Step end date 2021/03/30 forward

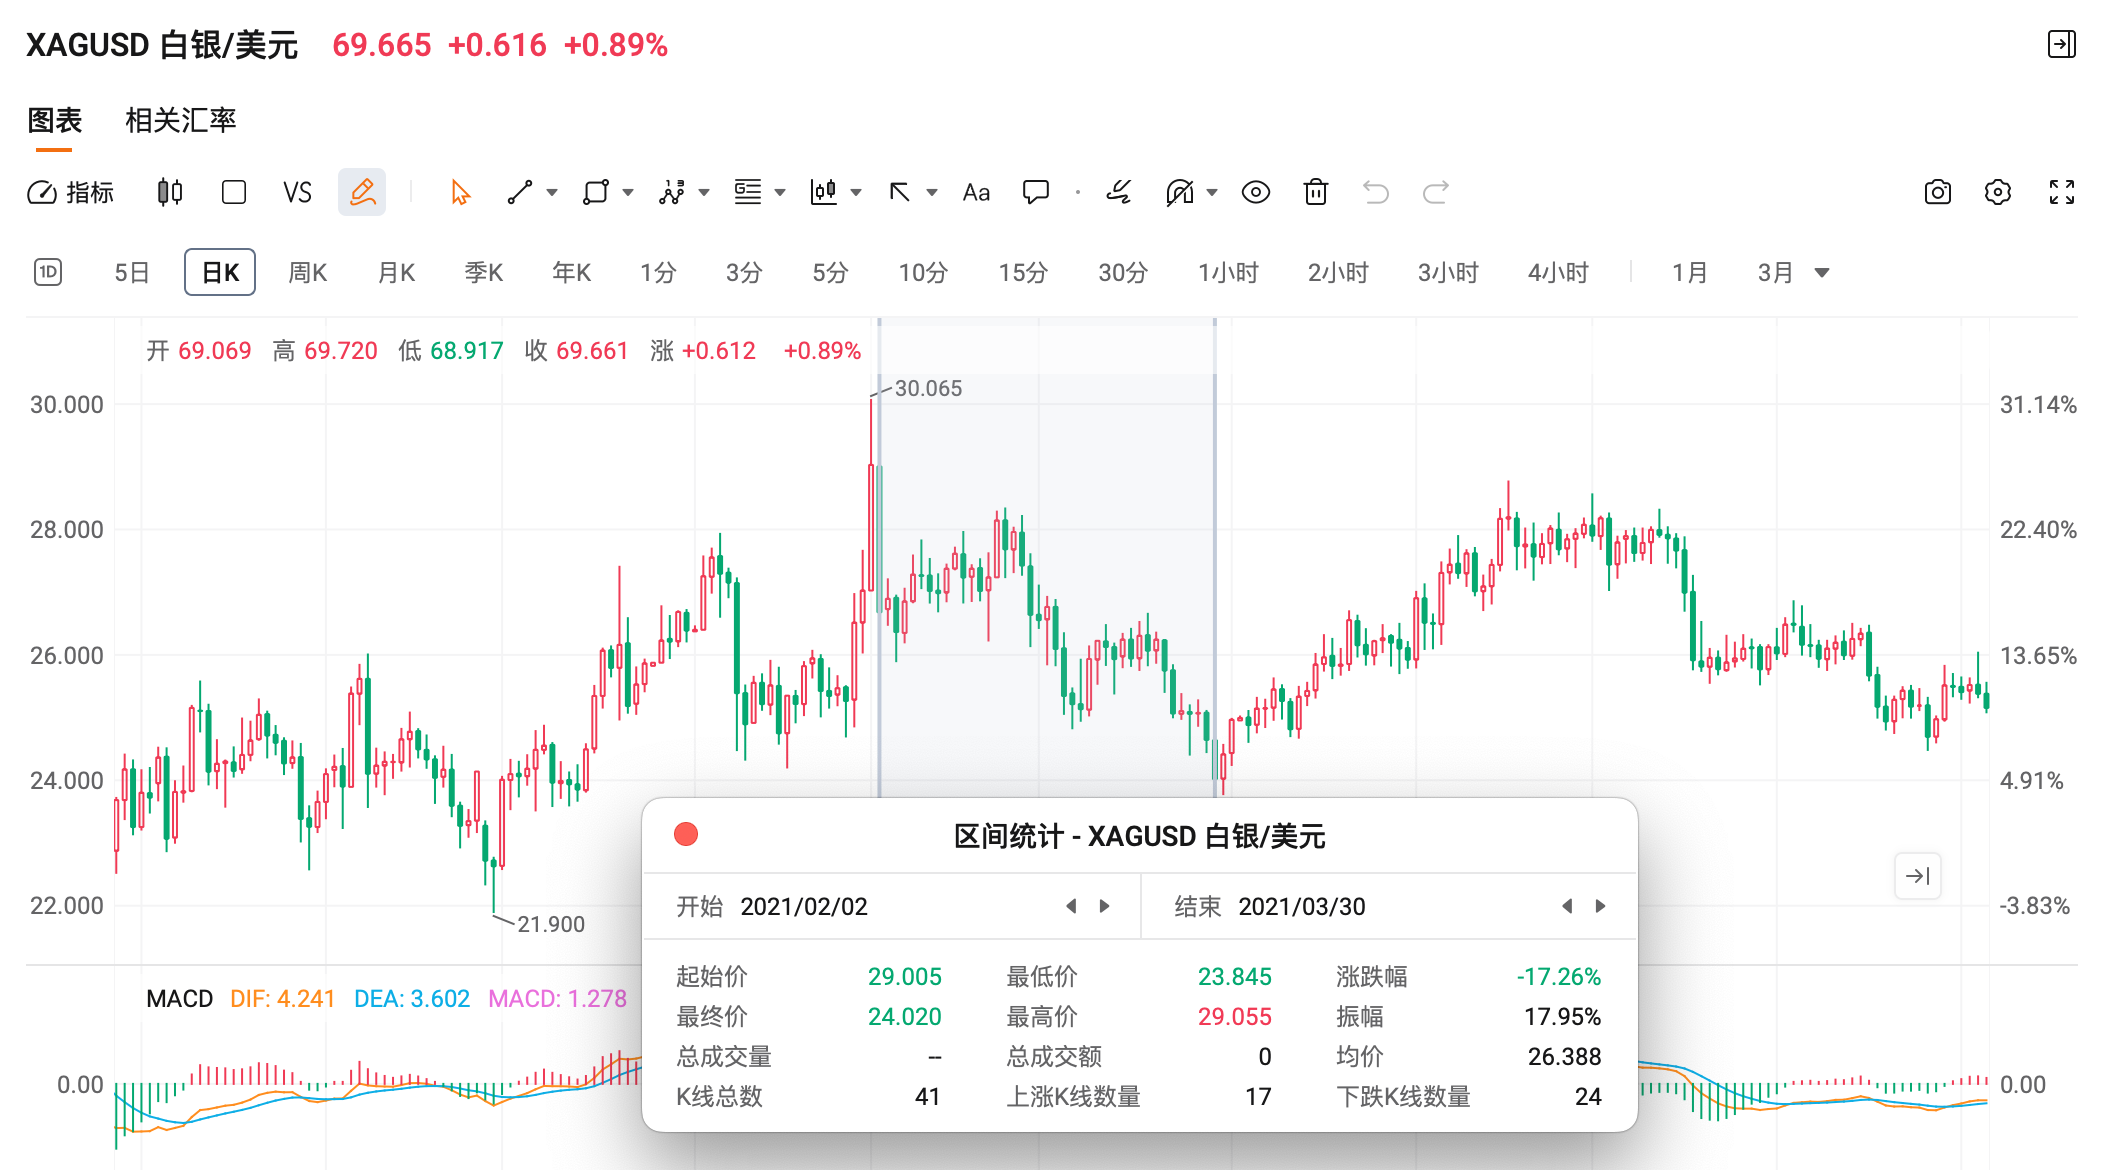pos(1600,906)
